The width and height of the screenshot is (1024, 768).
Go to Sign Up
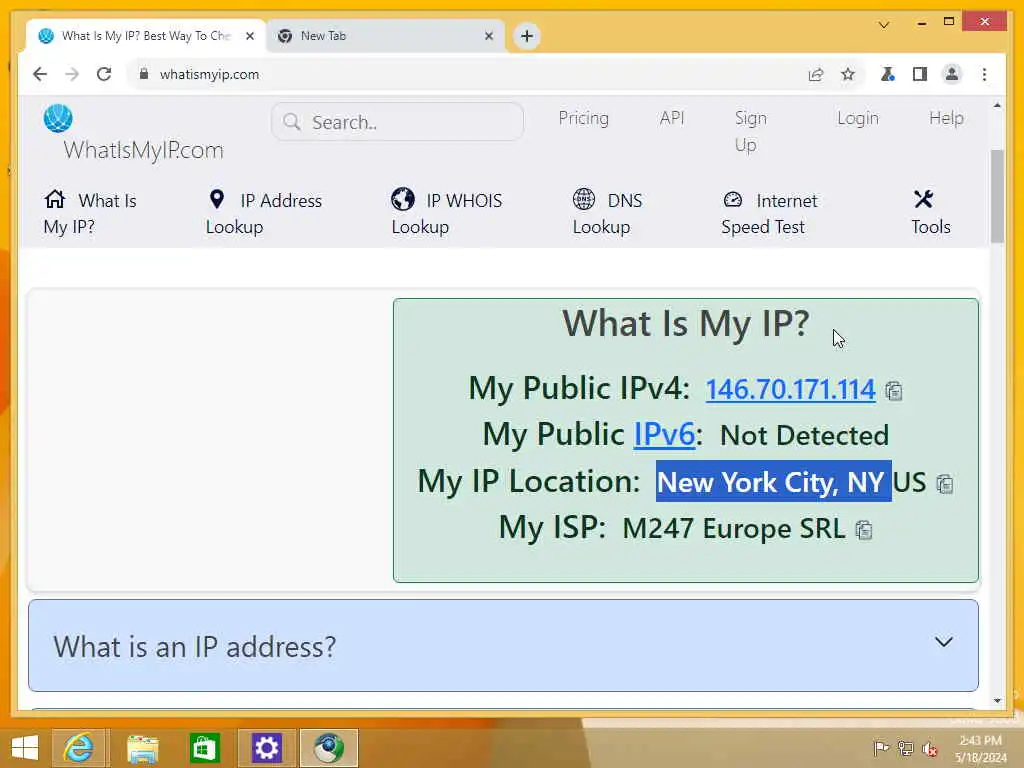click(x=750, y=131)
